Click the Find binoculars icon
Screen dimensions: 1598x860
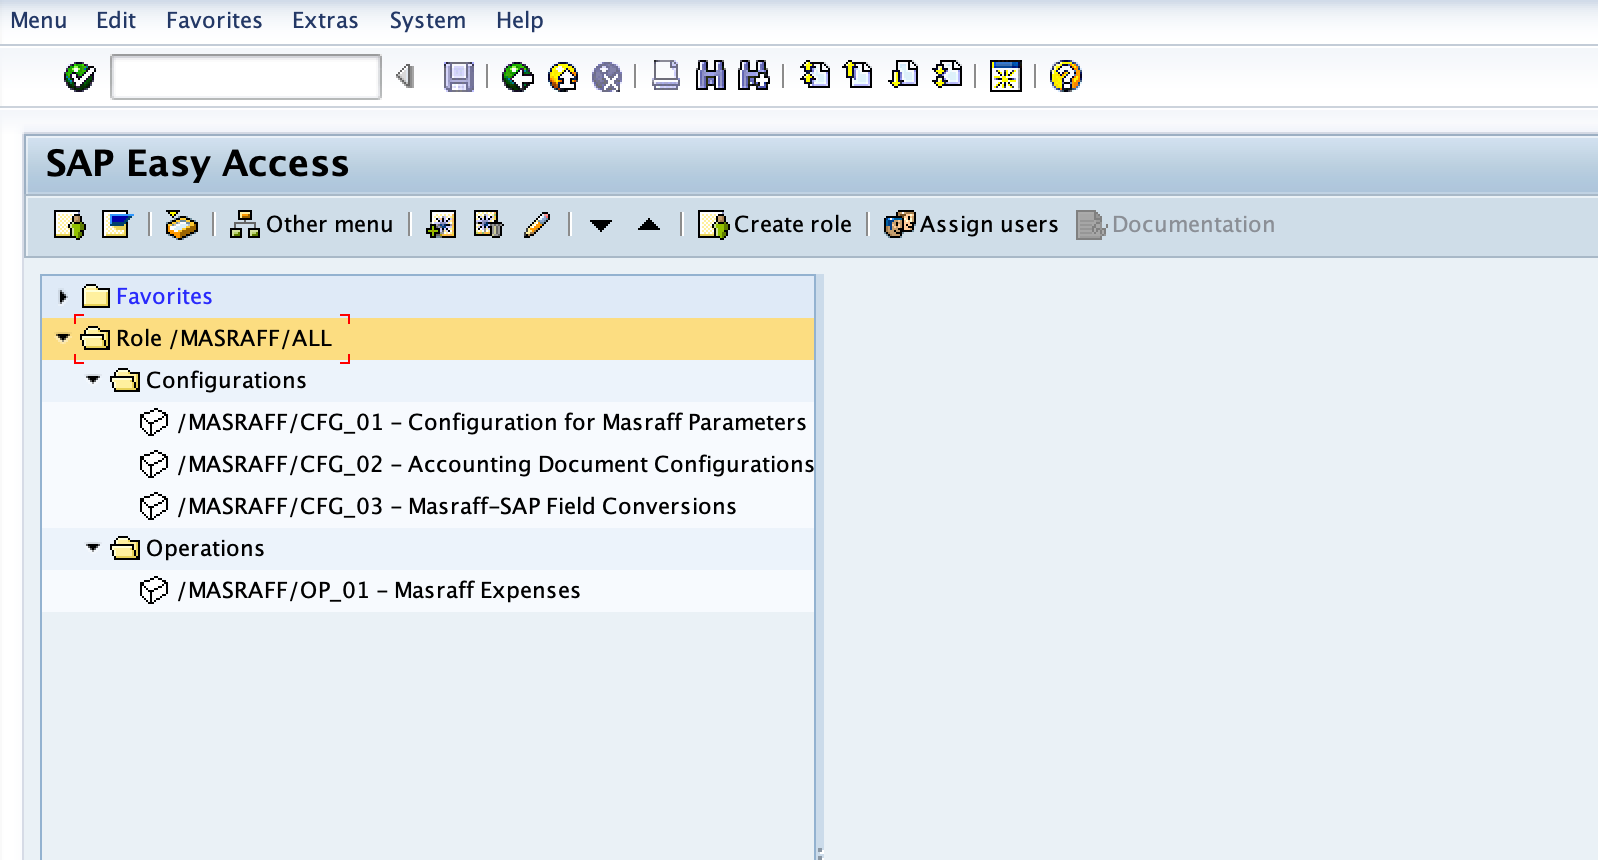coord(710,76)
